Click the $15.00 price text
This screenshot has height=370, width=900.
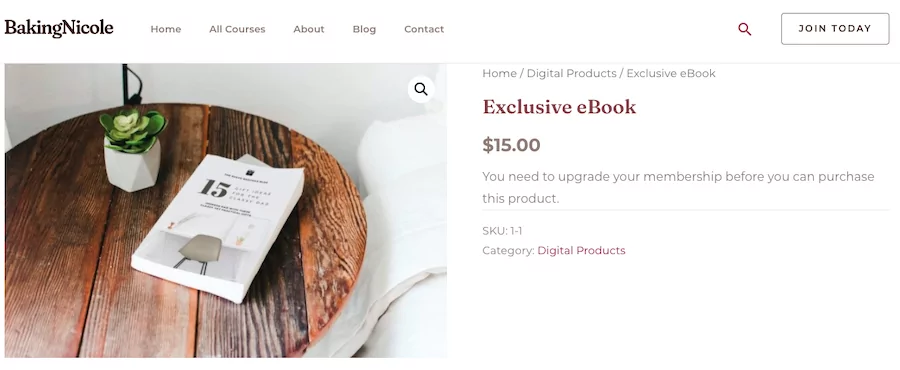[x=511, y=145]
